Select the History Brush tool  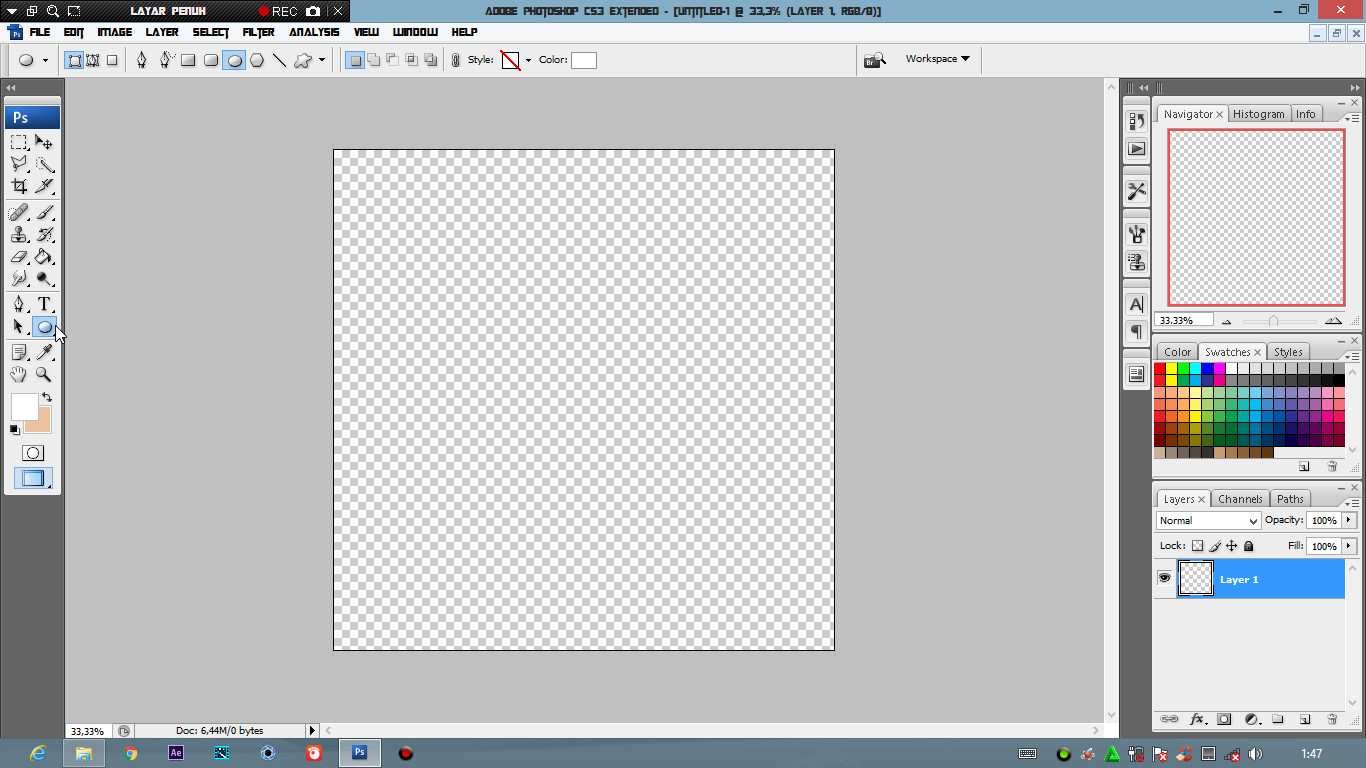[x=44, y=235]
